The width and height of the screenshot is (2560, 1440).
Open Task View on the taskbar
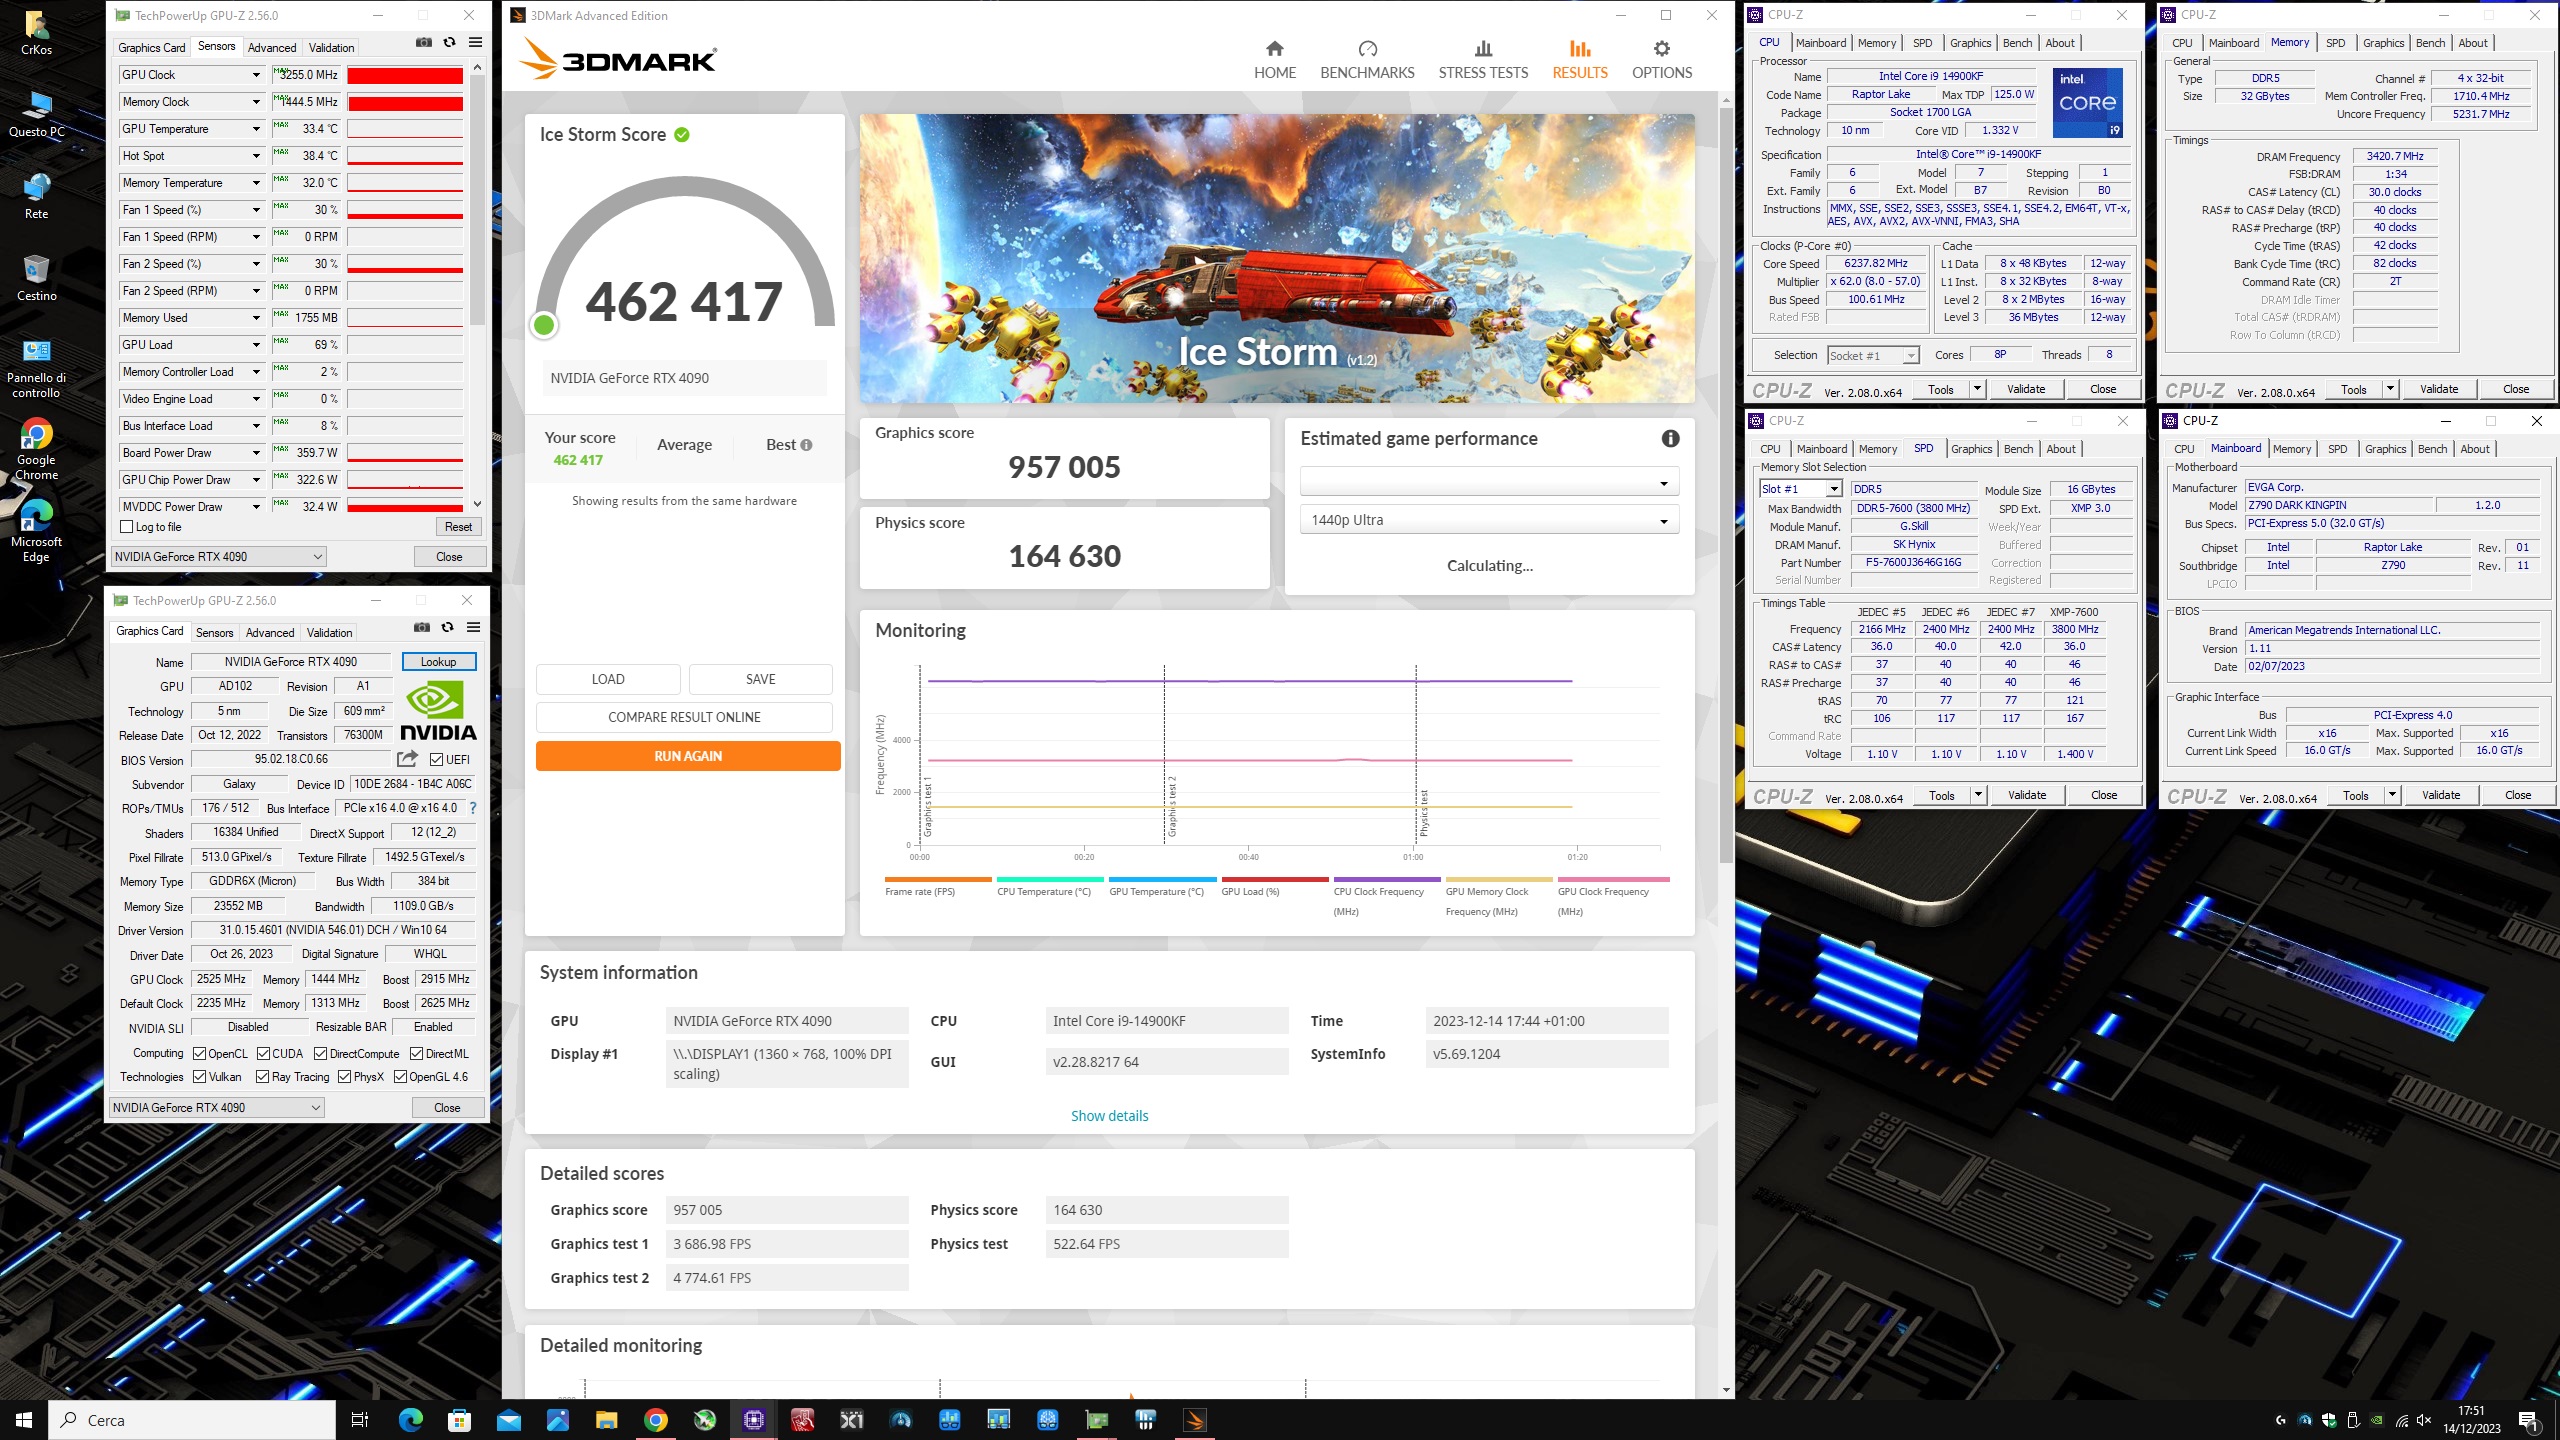[x=360, y=1420]
